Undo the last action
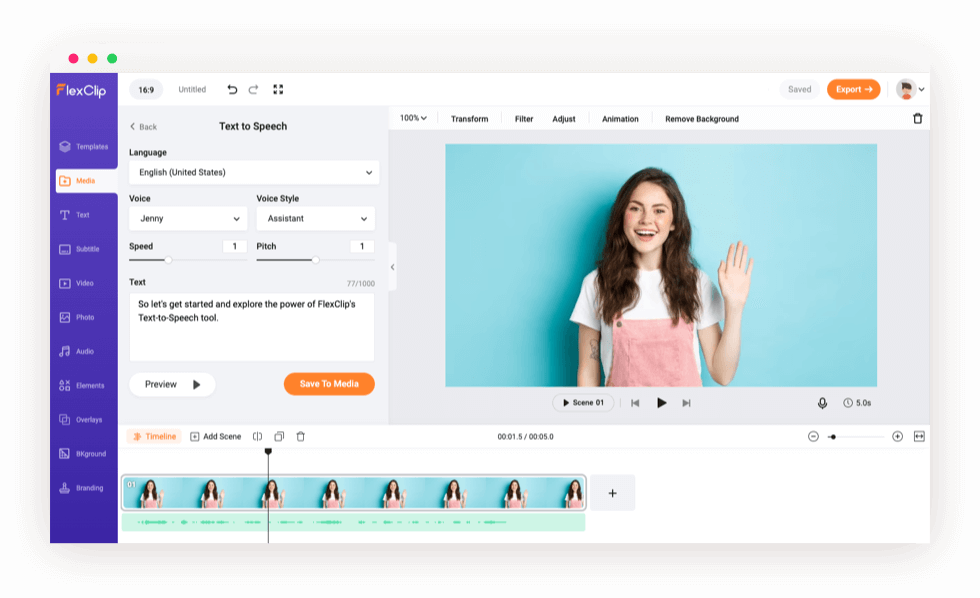 coord(232,89)
